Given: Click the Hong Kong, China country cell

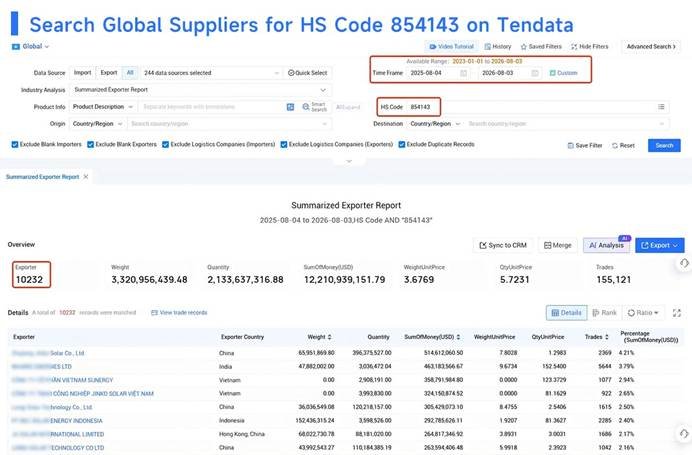Looking at the screenshot, I should point(241,434).
